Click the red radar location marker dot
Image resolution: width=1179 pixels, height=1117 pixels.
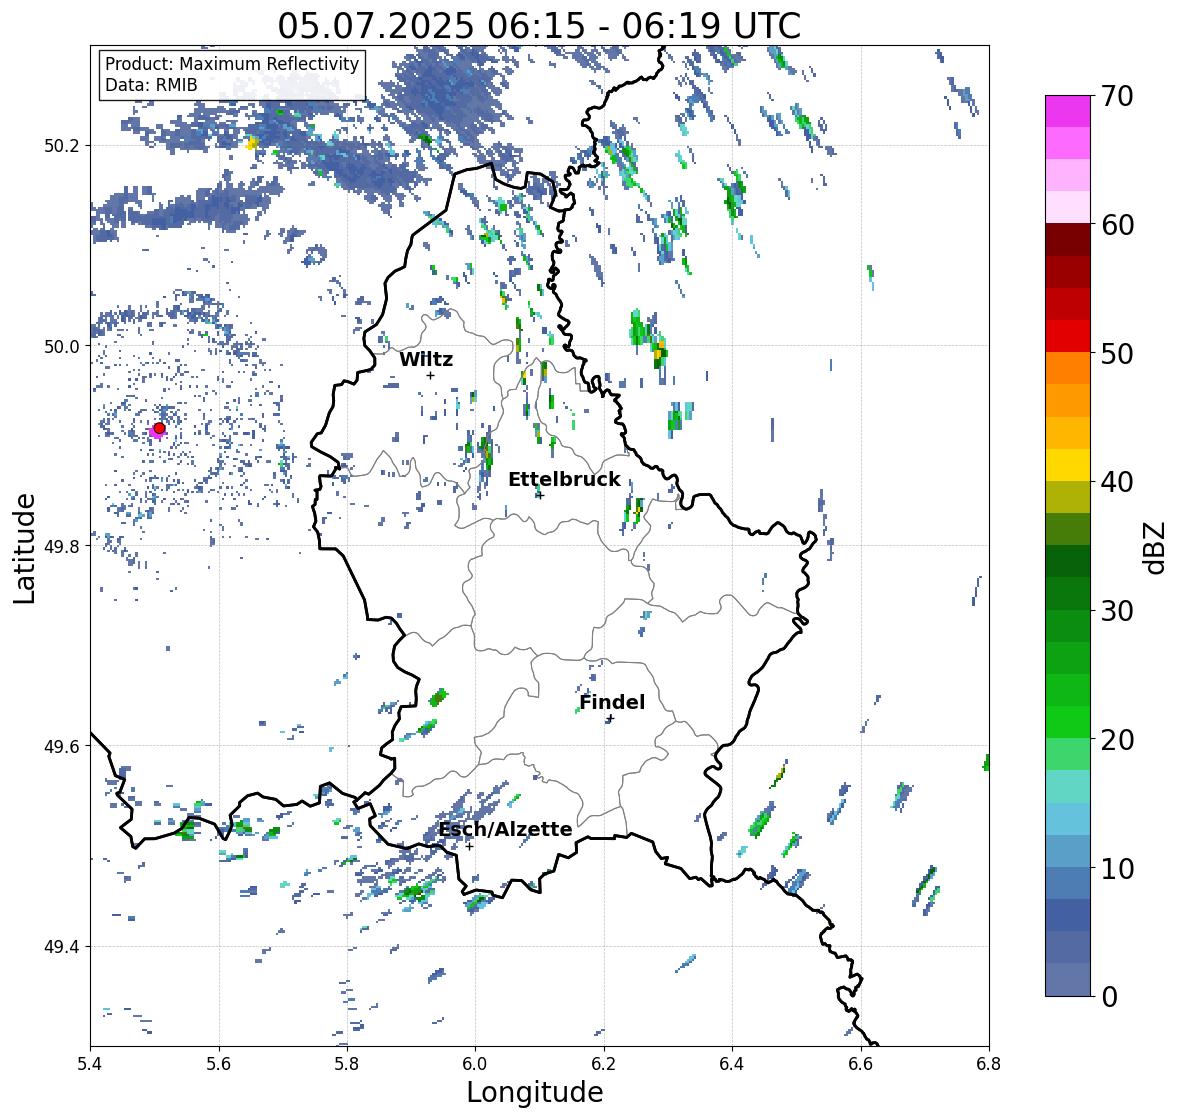click(159, 428)
